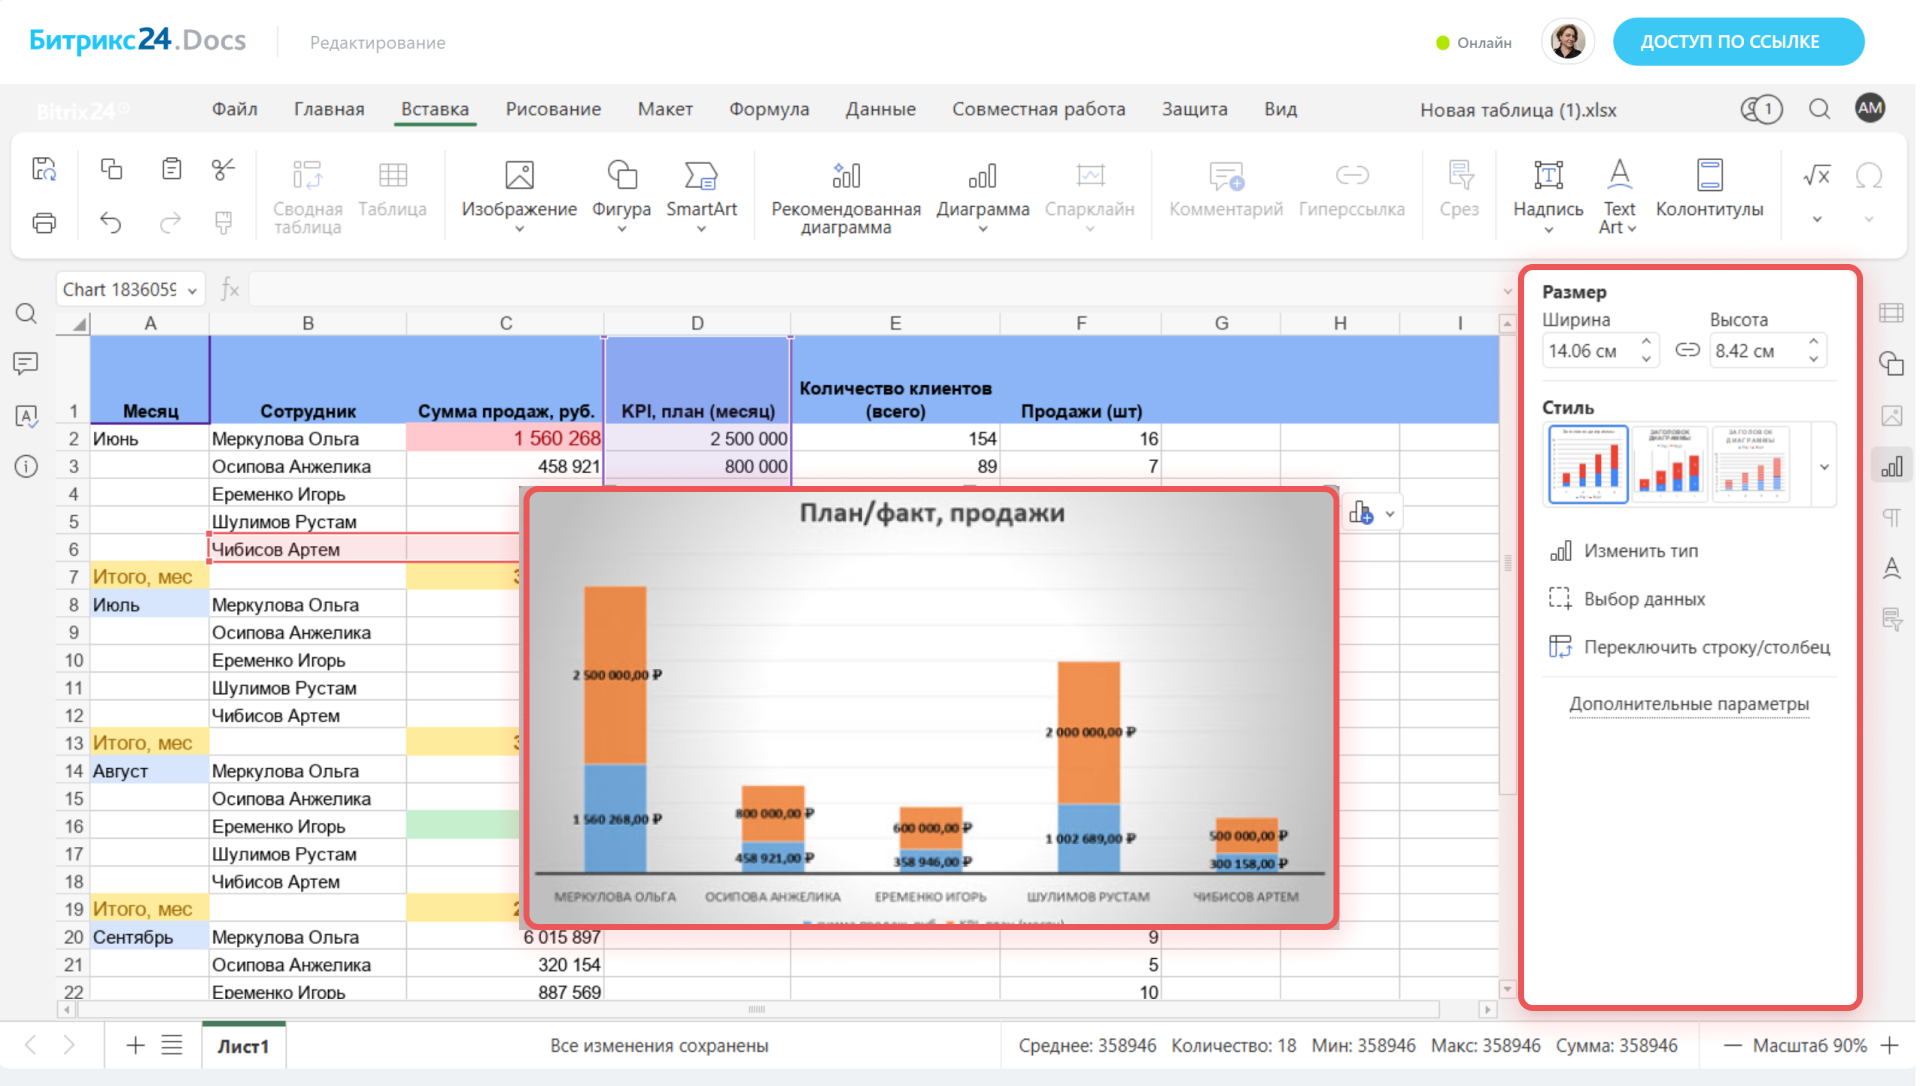Open comments panel icon on left sidebar
Screen dimensions: 1926x1086
(26, 363)
